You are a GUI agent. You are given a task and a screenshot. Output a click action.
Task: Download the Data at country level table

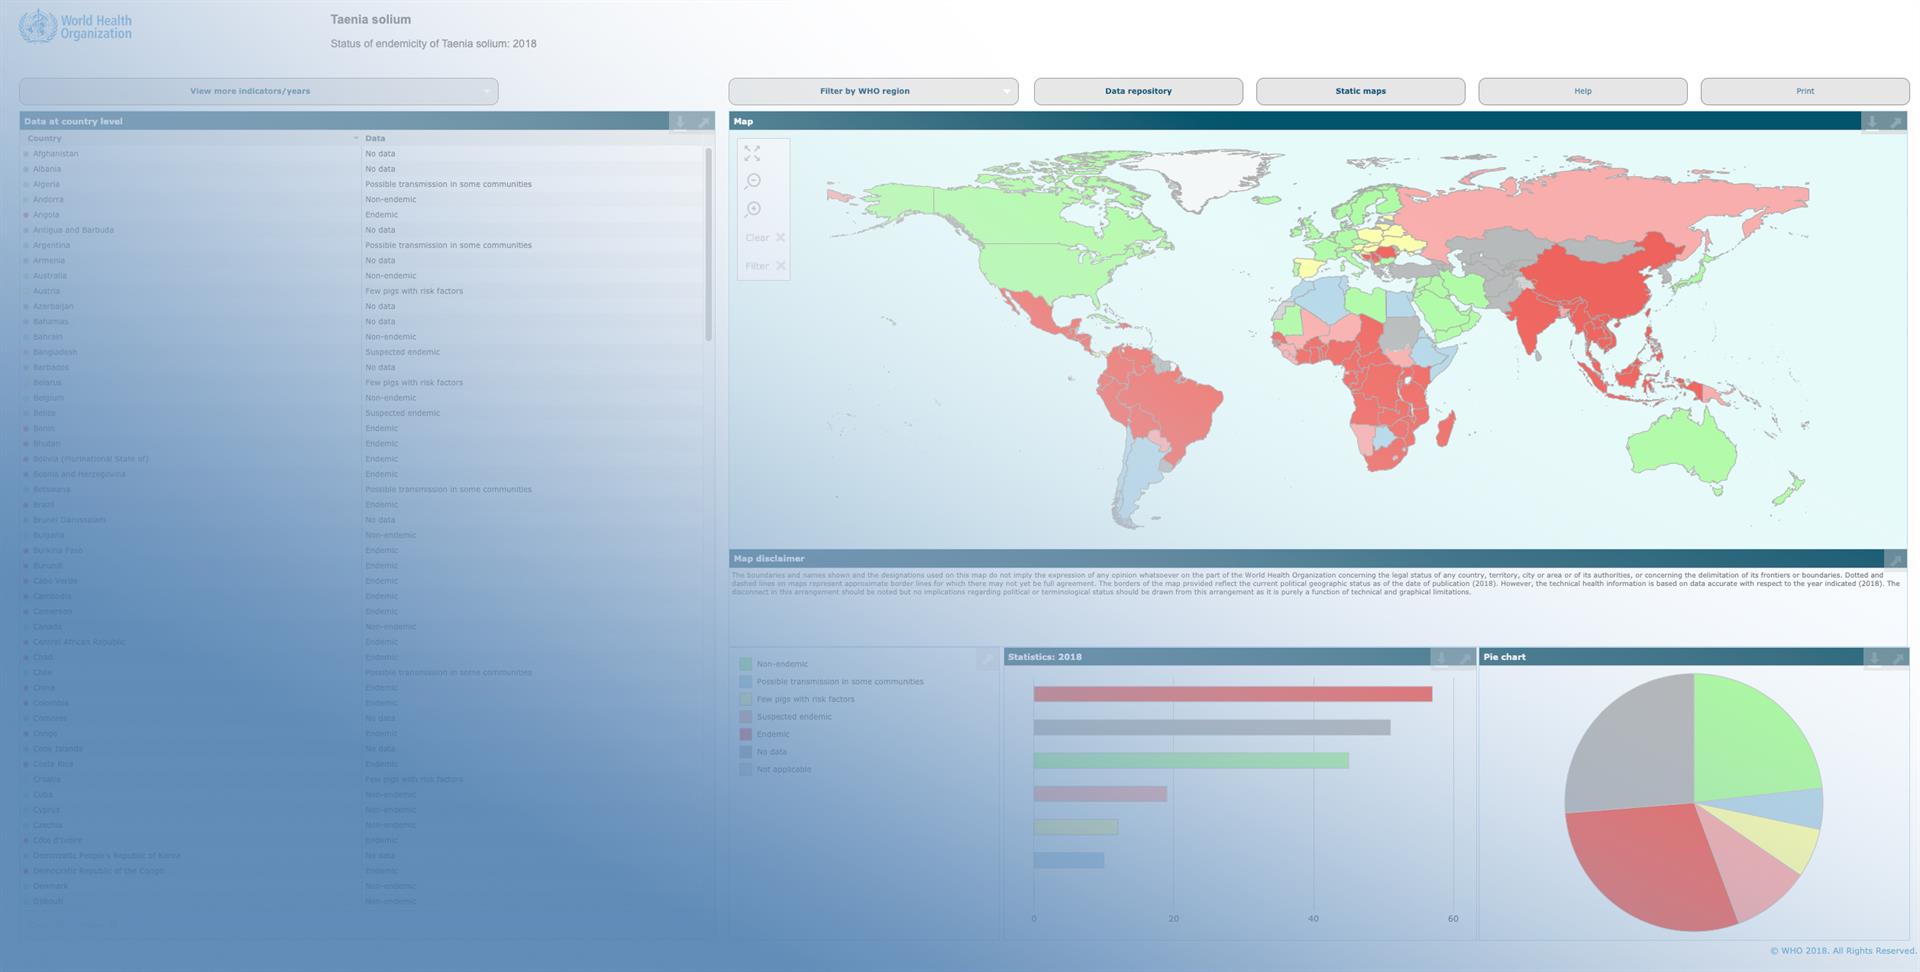[680, 122]
